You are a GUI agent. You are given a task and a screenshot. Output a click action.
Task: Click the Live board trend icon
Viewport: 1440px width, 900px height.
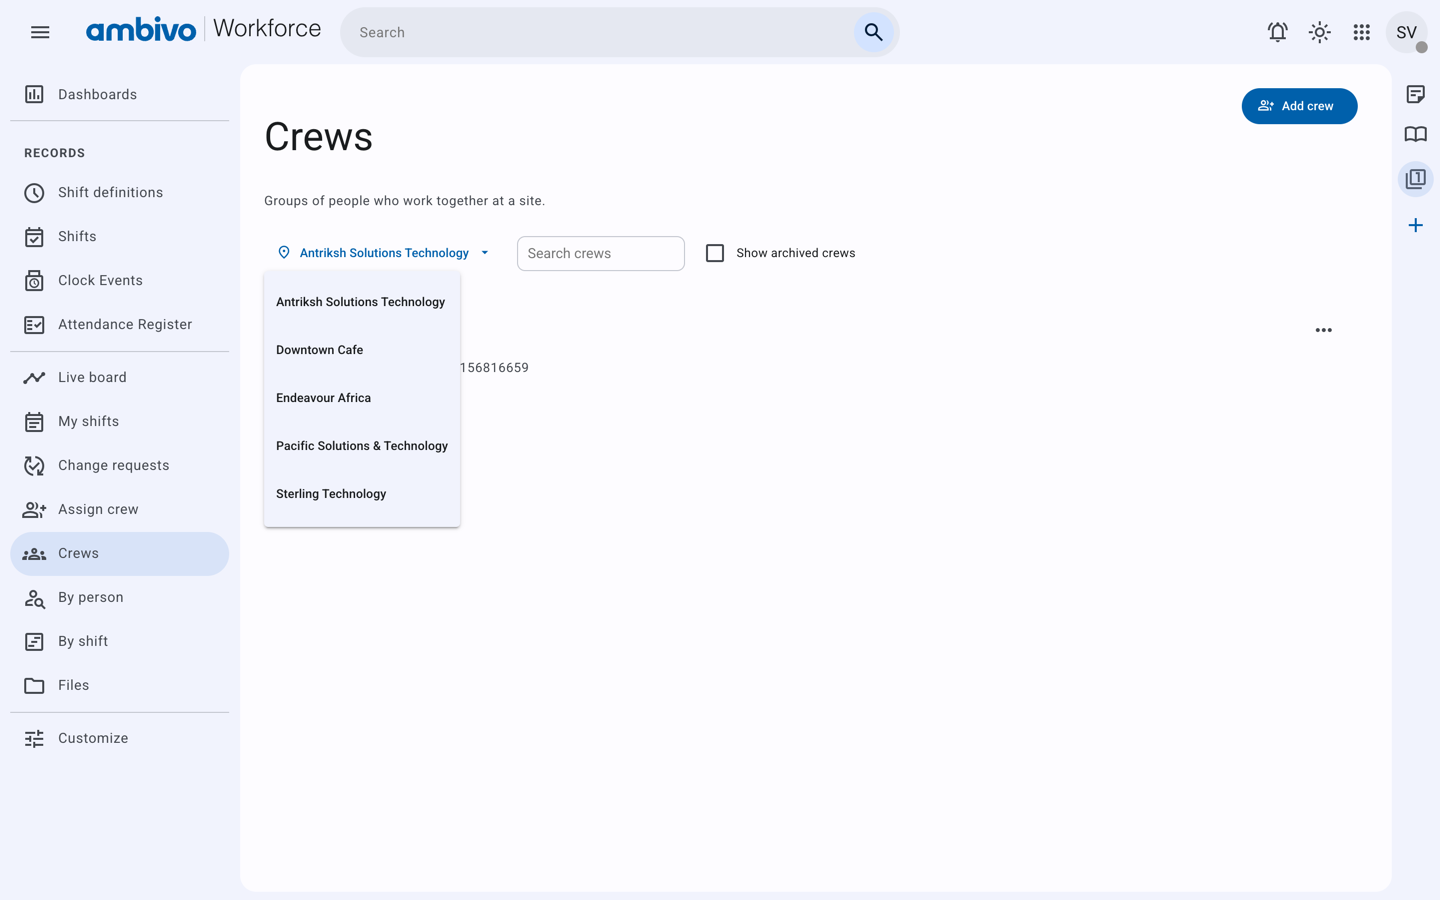34,377
